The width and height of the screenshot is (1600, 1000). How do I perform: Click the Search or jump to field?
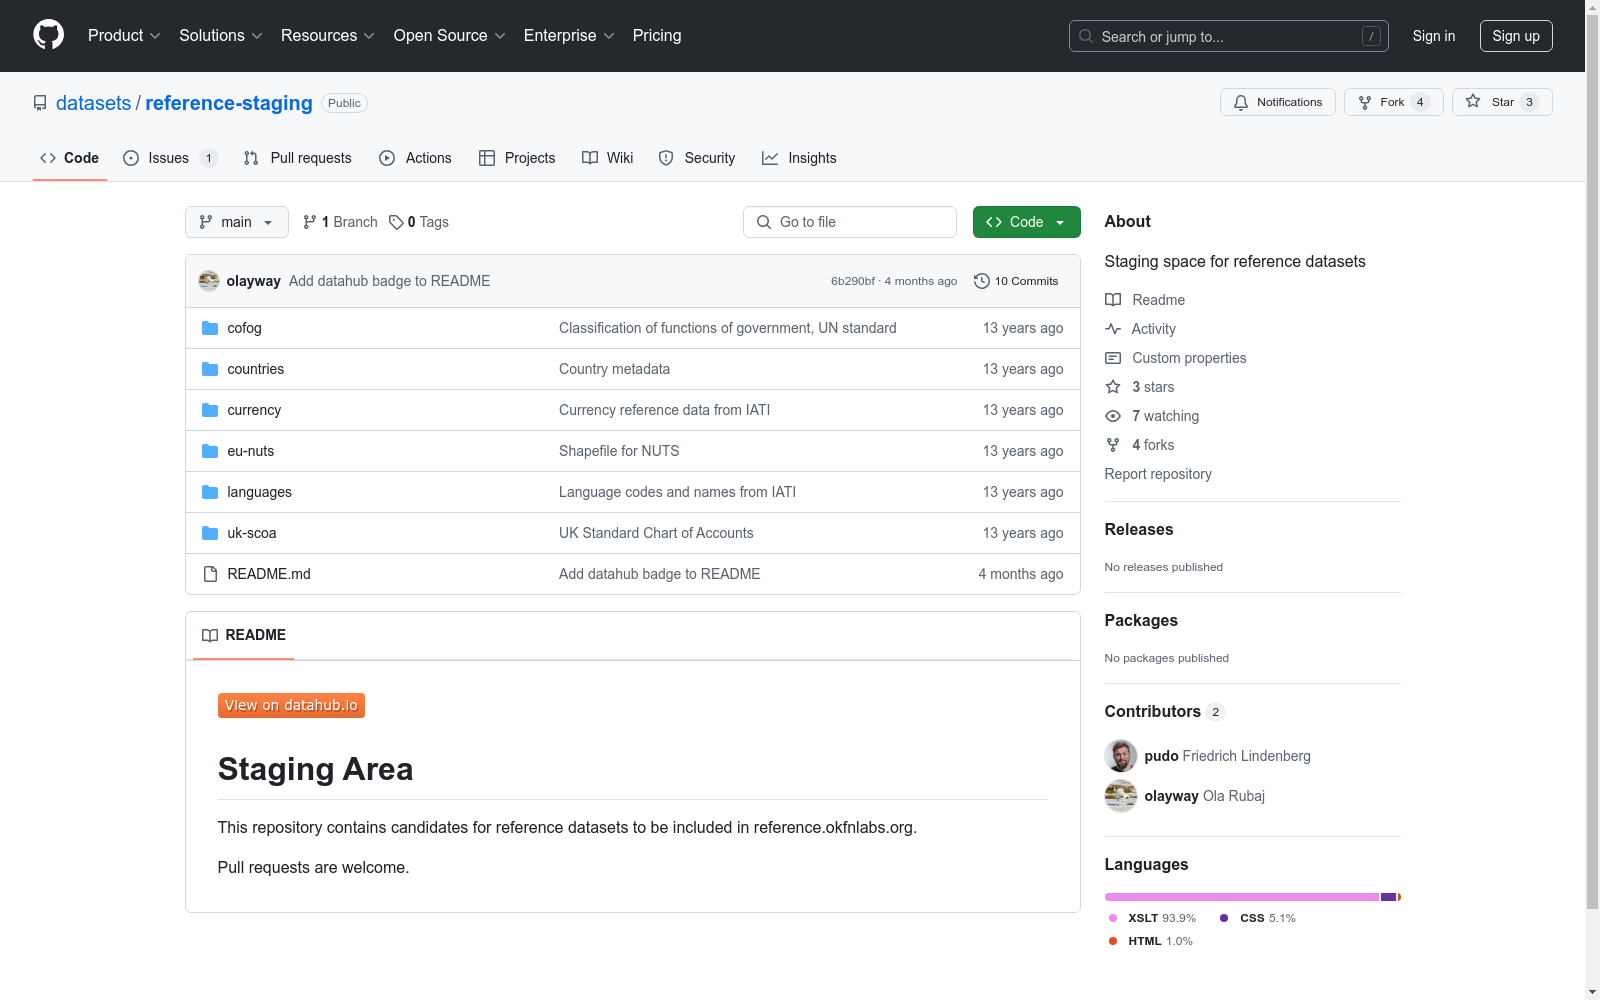1229,36
